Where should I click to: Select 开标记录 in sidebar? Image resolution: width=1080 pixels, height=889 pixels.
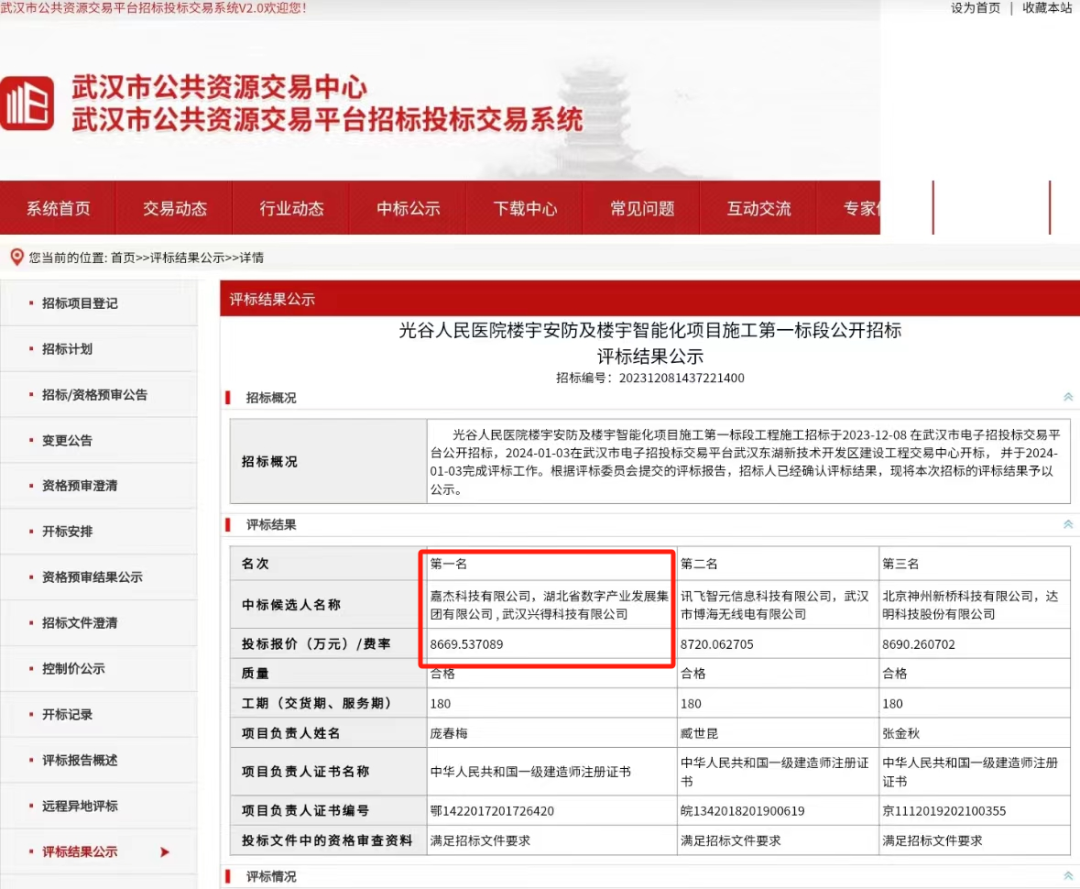pyautogui.click(x=67, y=715)
